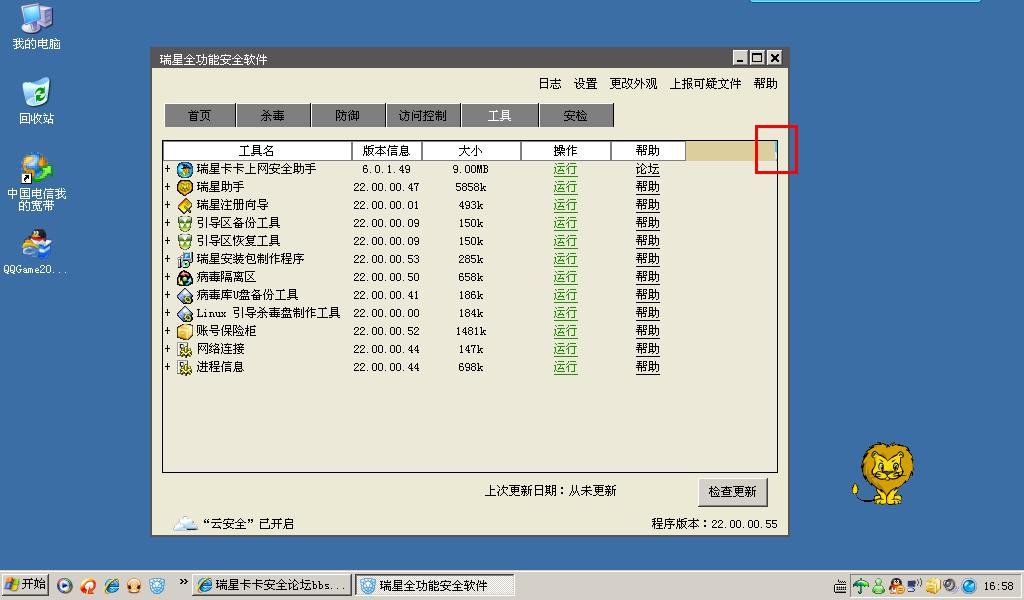Viewport: 1024px width, 600px height.
Task: Run 病毒隔离区 via its 运行 link
Action: point(565,277)
